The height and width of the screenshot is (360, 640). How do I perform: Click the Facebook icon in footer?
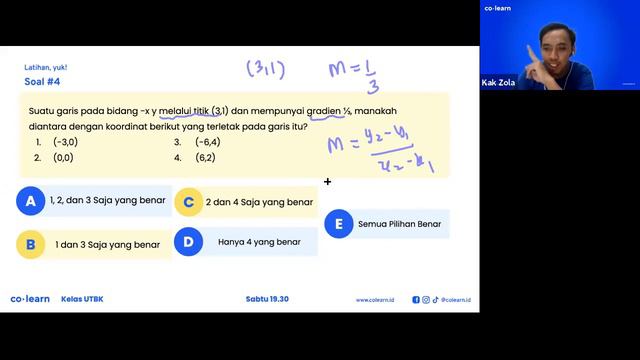coord(416,300)
